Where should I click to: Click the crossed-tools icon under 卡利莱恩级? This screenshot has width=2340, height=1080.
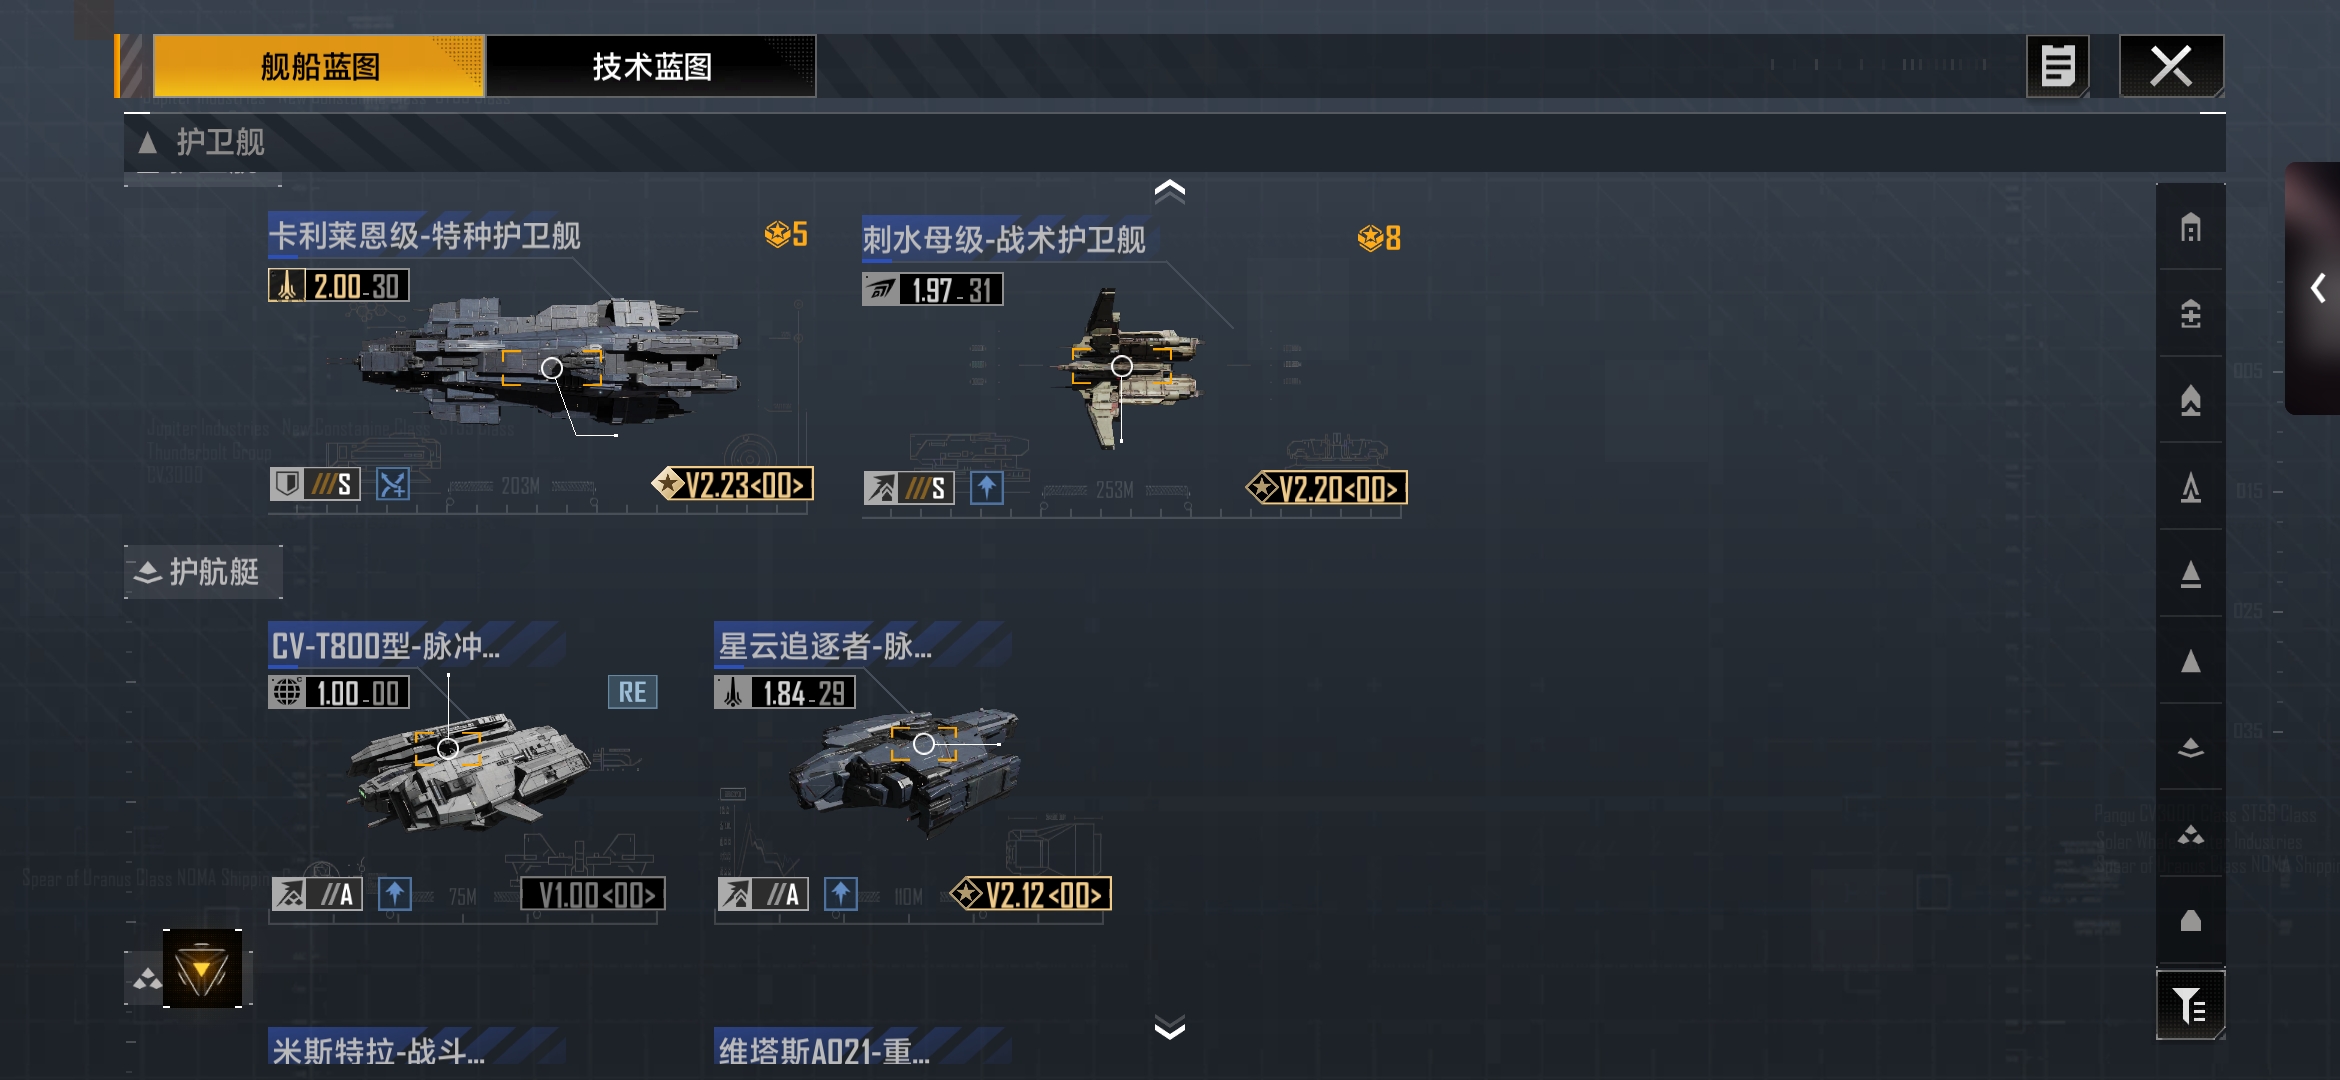[392, 485]
